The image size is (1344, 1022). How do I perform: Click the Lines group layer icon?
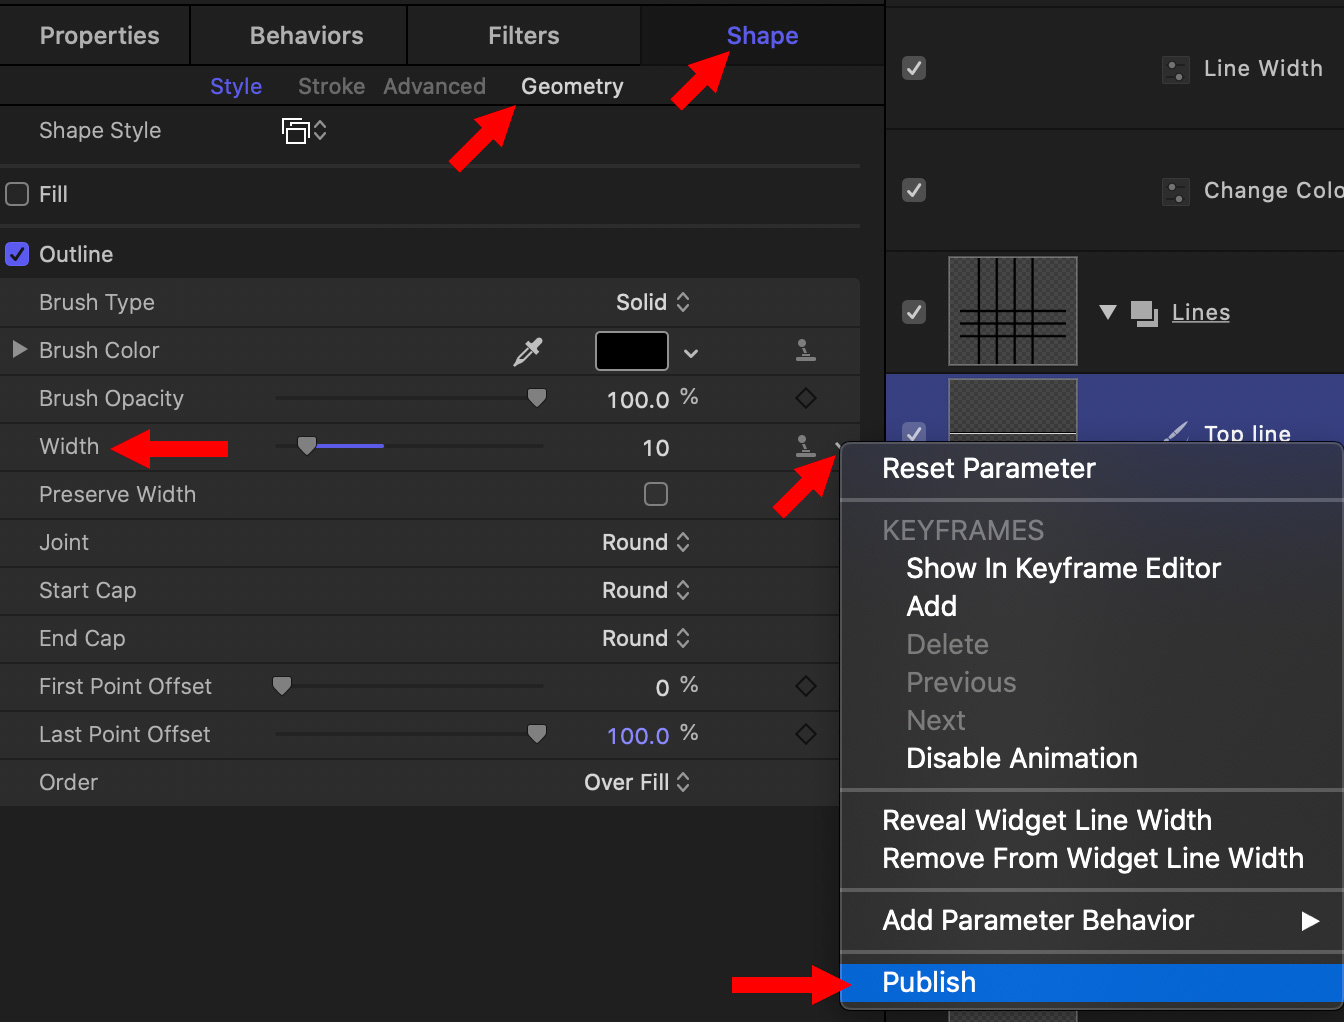1144,313
